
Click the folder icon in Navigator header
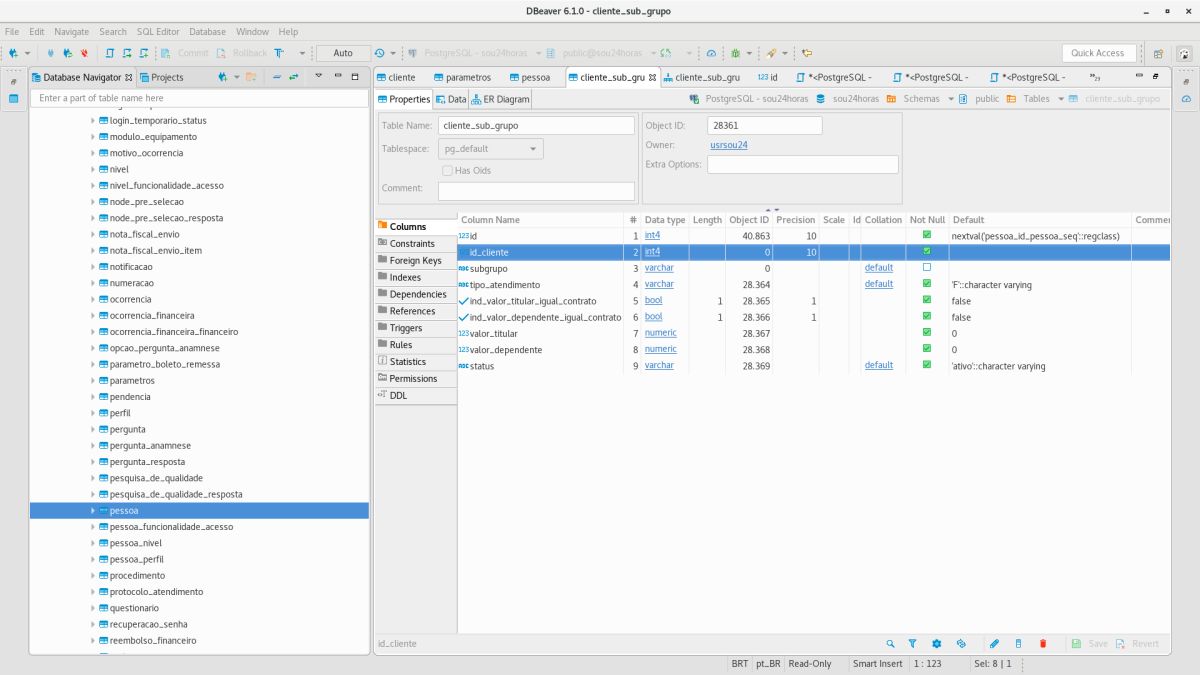click(x=251, y=77)
